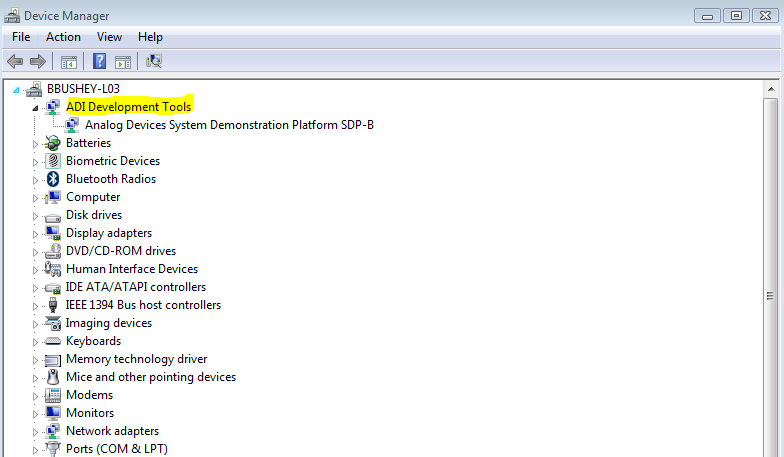Image resolution: width=784 pixels, height=457 pixels.
Task: Click the Forward arrow toolbar icon
Action: [x=38, y=62]
